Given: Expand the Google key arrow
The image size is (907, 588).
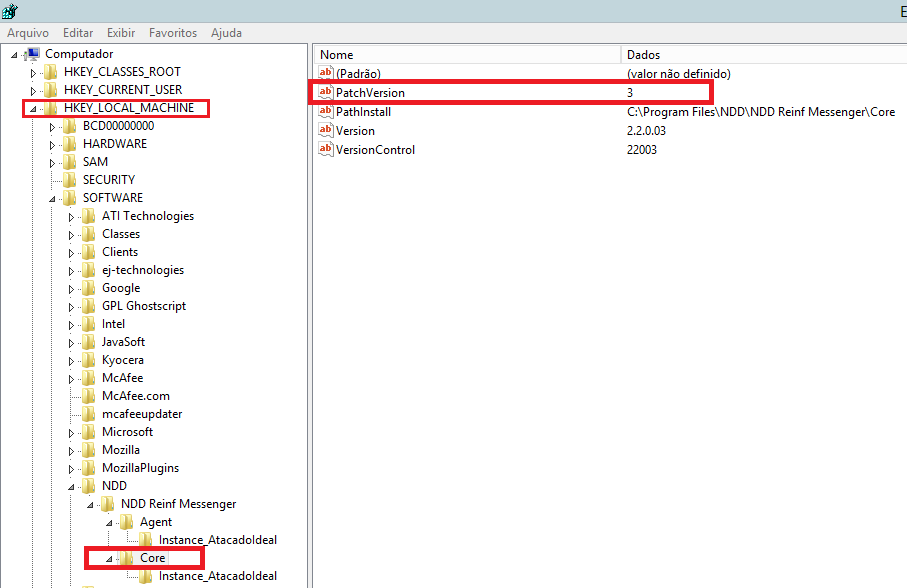Looking at the screenshot, I should tap(71, 289).
